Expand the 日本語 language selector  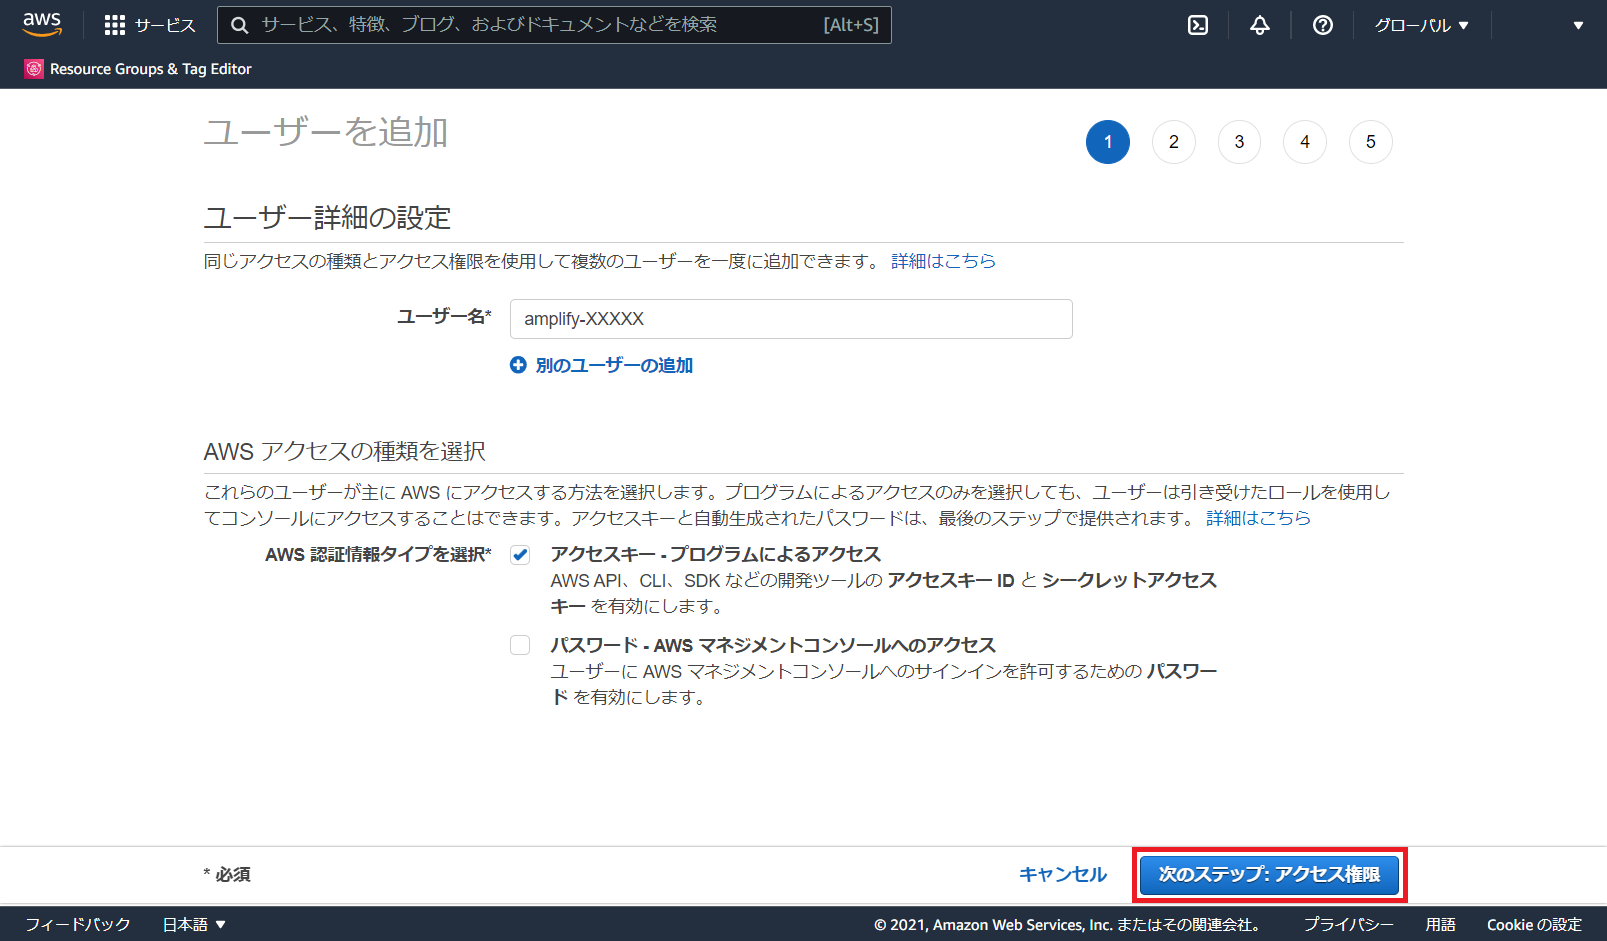click(194, 925)
